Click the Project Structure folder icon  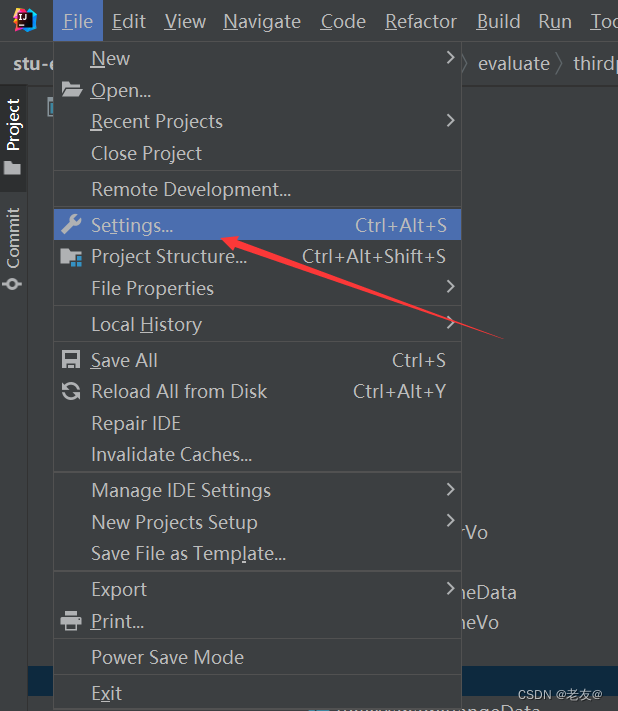(71, 257)
